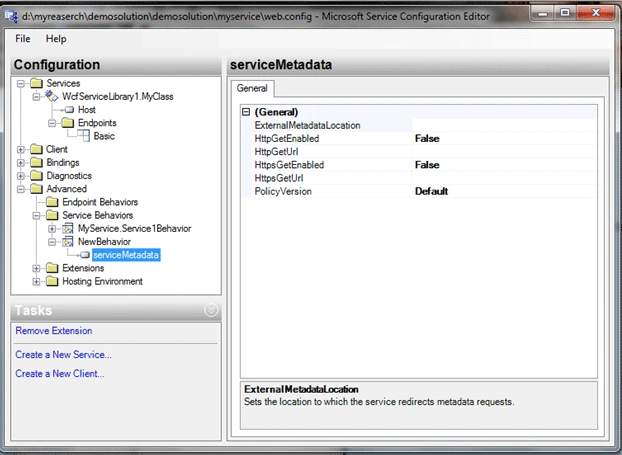Select MyService.Service1Behavior label
The width and height of the screenshot is (622, 455).
tap(134, 228)
